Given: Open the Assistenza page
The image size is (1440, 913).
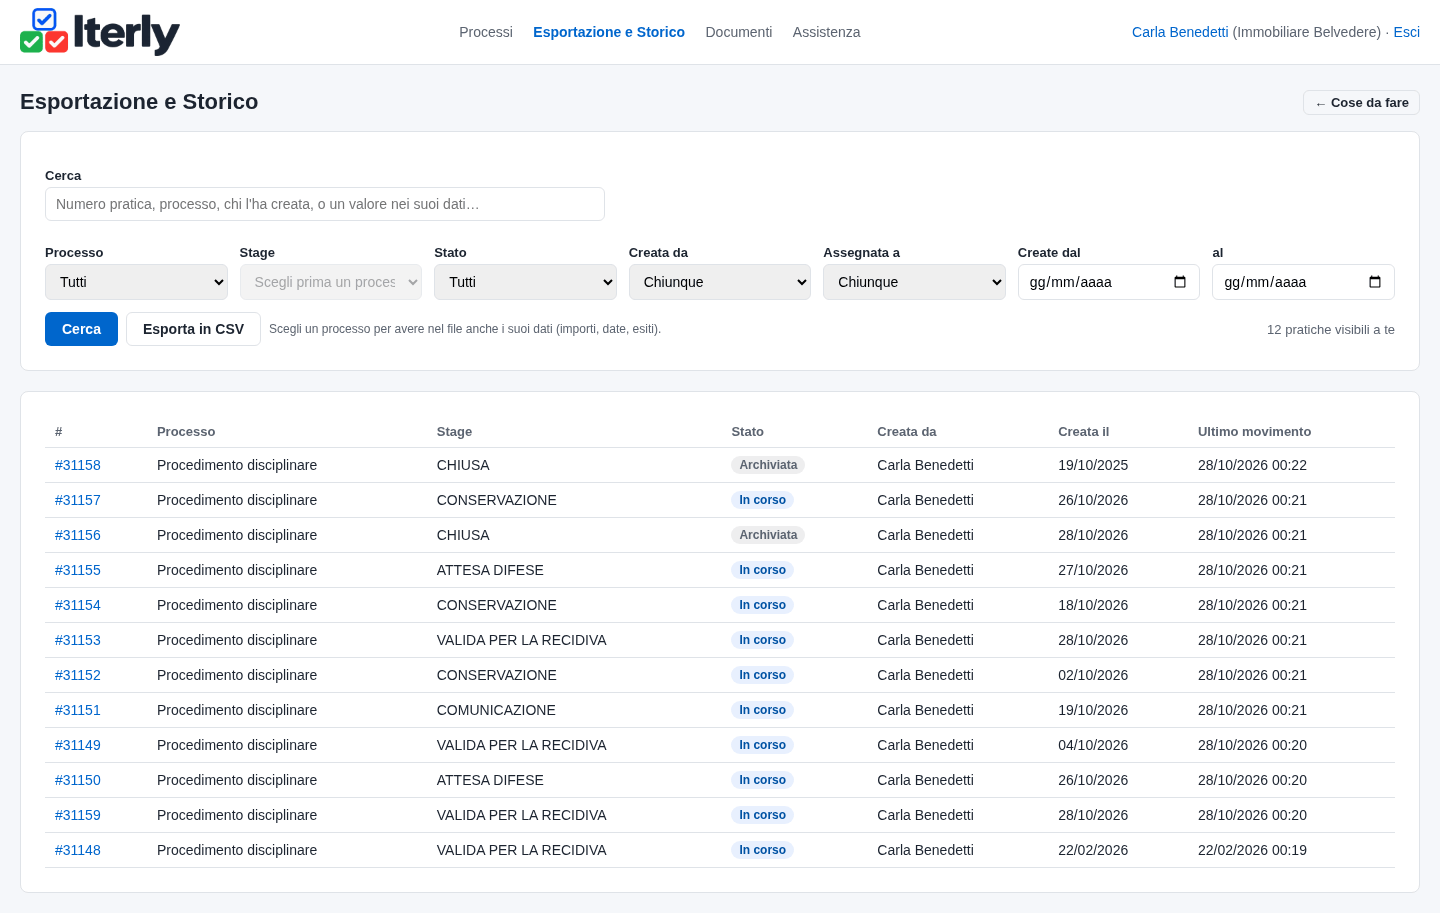Looking at the screenshot, I should click(x=826, y=32).
